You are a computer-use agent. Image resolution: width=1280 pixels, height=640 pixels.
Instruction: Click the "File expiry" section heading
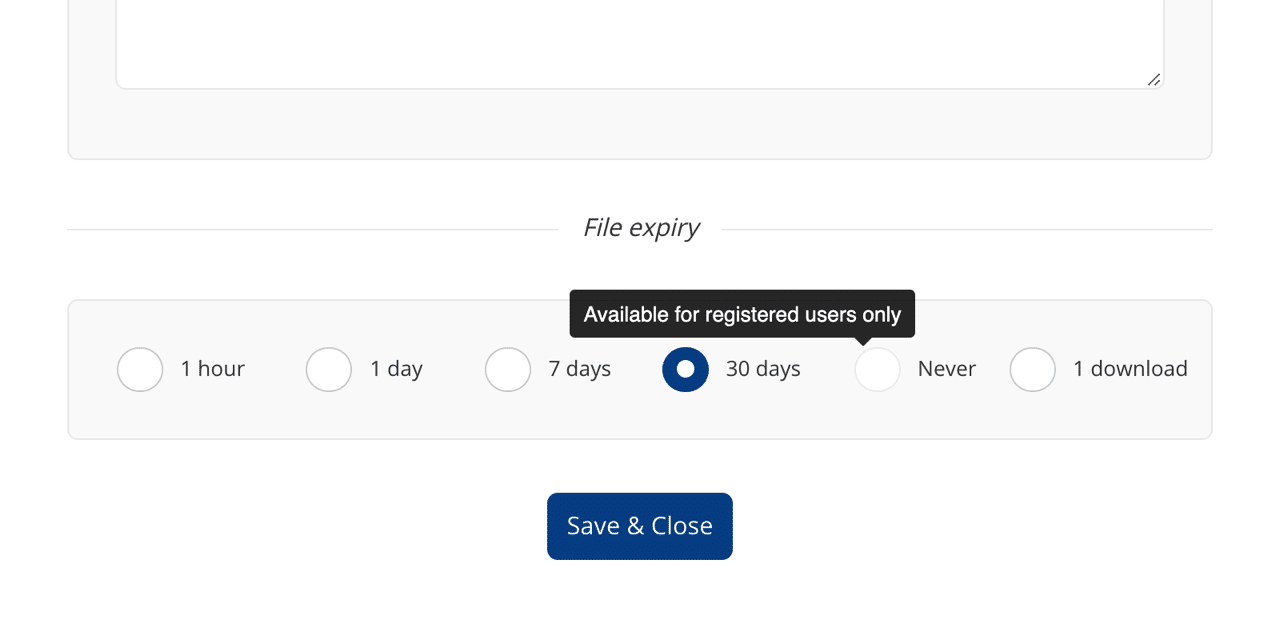pyautogui.click(x=641, y=227)
